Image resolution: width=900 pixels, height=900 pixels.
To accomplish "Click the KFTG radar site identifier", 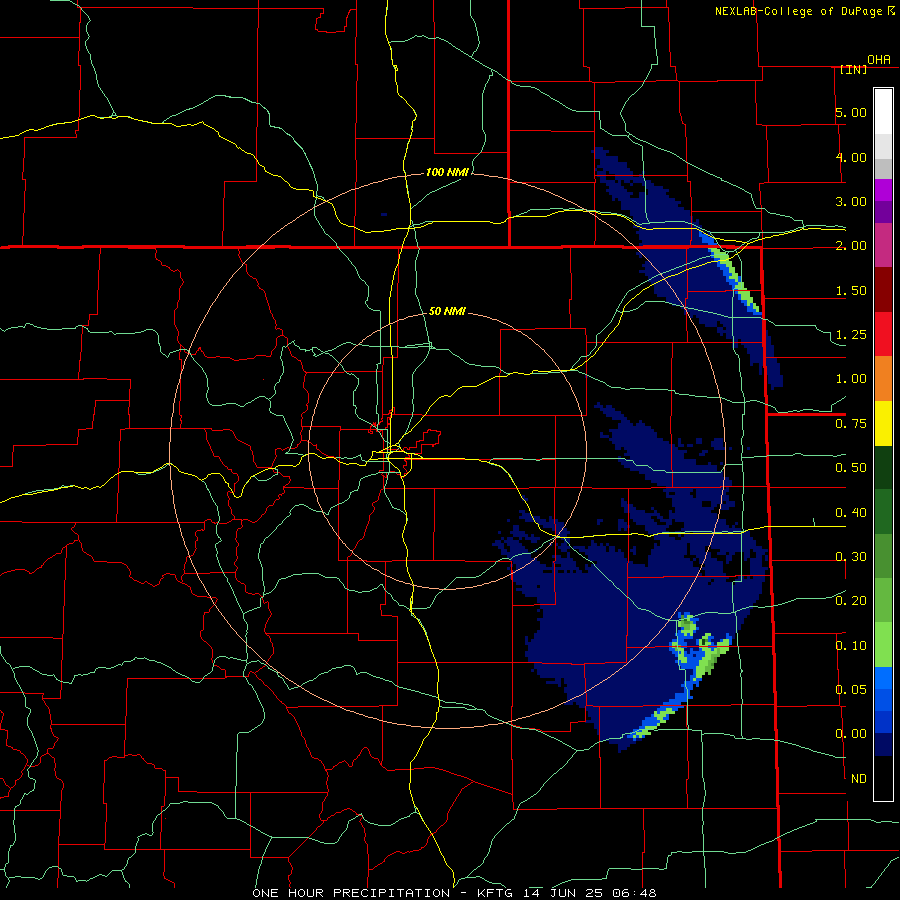I will pyautogui.click(x=496, y=893).
